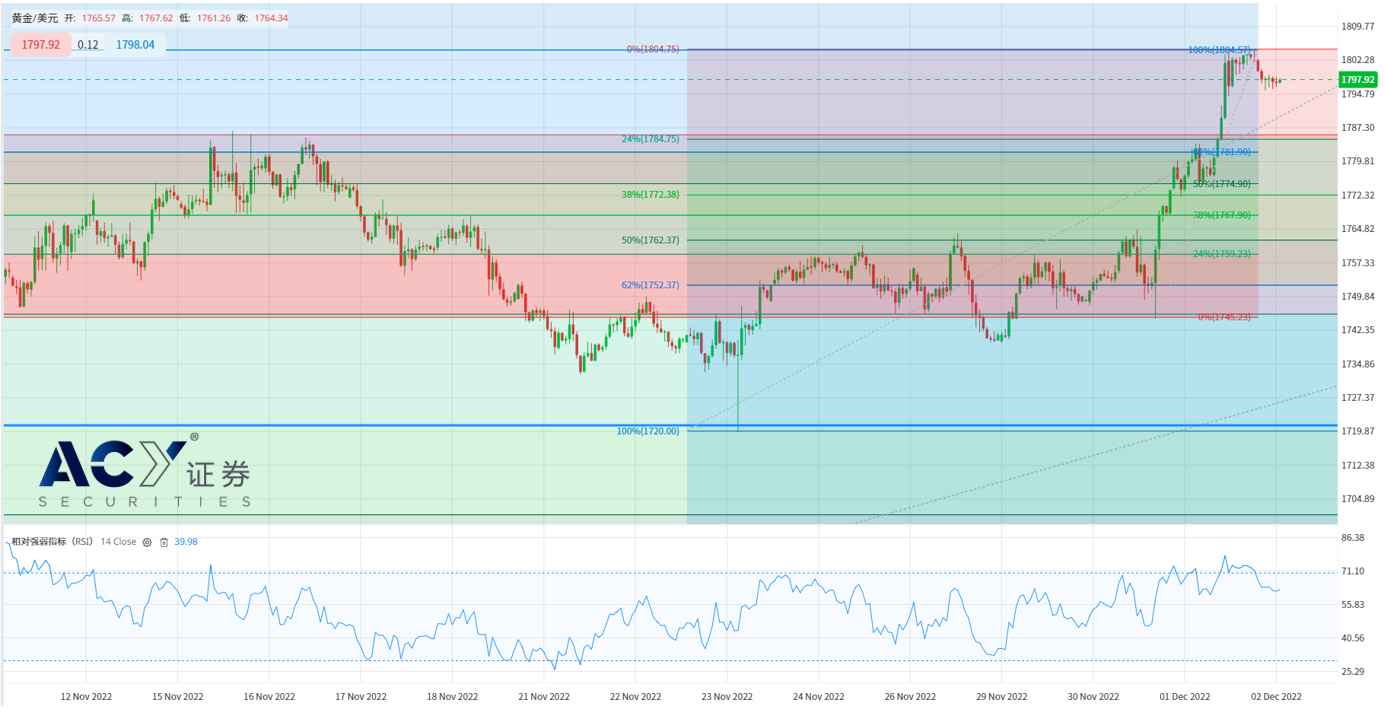Click the 0%(1804.75) Fibonacci label at top
The width and height of the screenshot is (1385, 713).
click(x=652, y=49)
